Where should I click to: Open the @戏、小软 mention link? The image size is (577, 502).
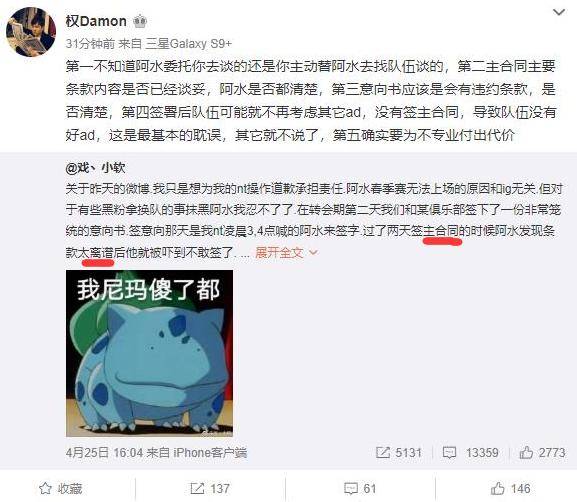coord(96,168)
